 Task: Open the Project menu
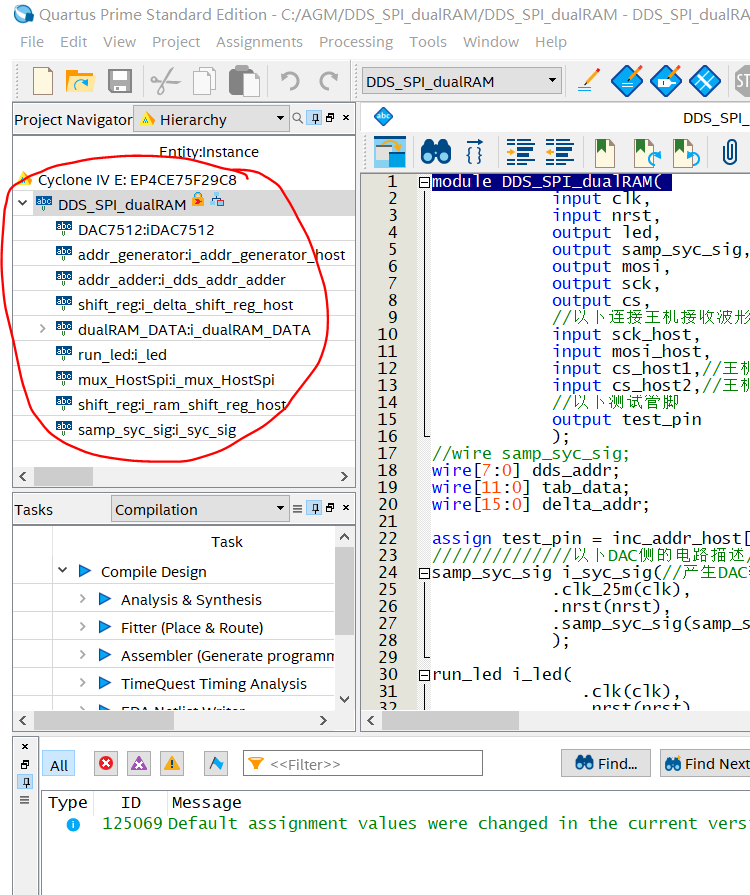(x=176, y=42)
